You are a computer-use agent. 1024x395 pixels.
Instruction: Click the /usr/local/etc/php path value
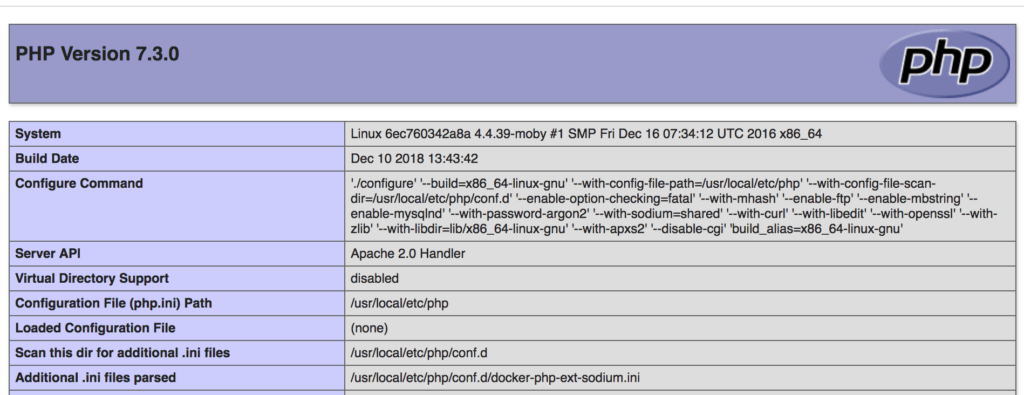pyautogui.click(x=399, y=303)
